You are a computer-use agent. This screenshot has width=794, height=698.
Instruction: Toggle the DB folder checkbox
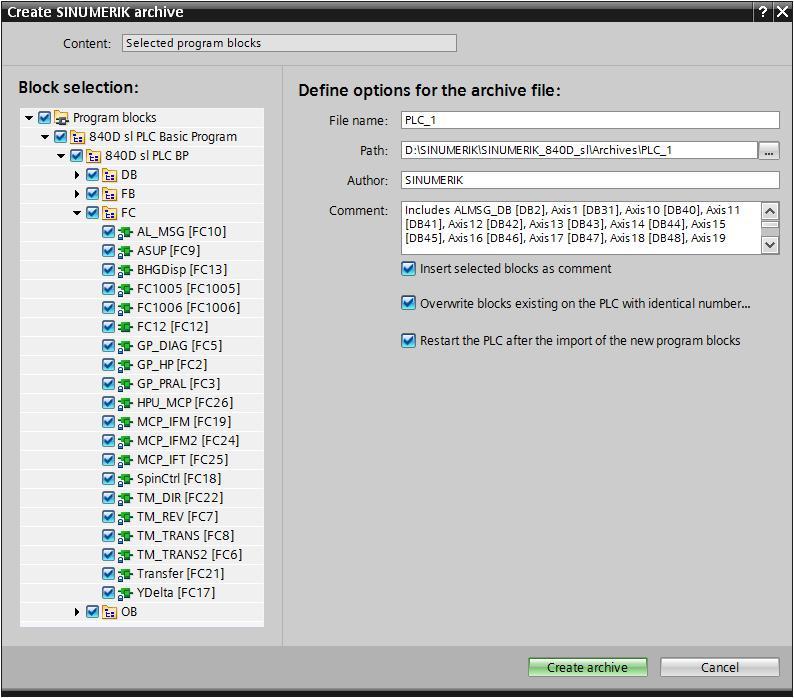click(92, 175)
